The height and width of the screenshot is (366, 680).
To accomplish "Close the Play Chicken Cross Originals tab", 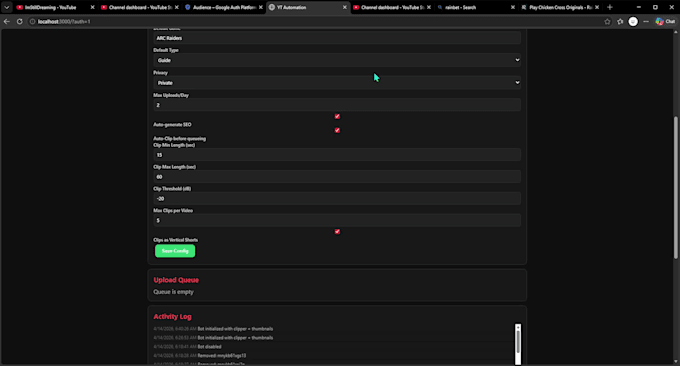I will tap(597, 7).
